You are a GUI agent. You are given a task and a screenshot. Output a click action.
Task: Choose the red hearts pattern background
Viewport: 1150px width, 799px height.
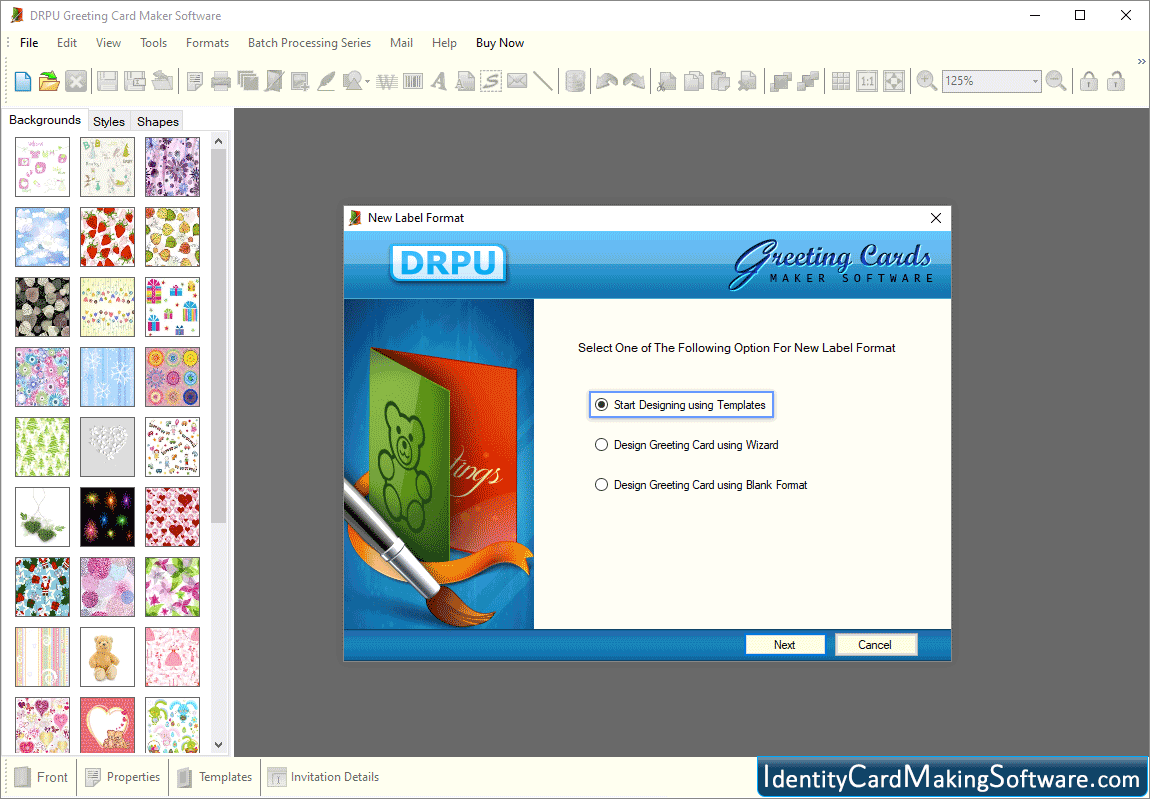pos(172,517)
